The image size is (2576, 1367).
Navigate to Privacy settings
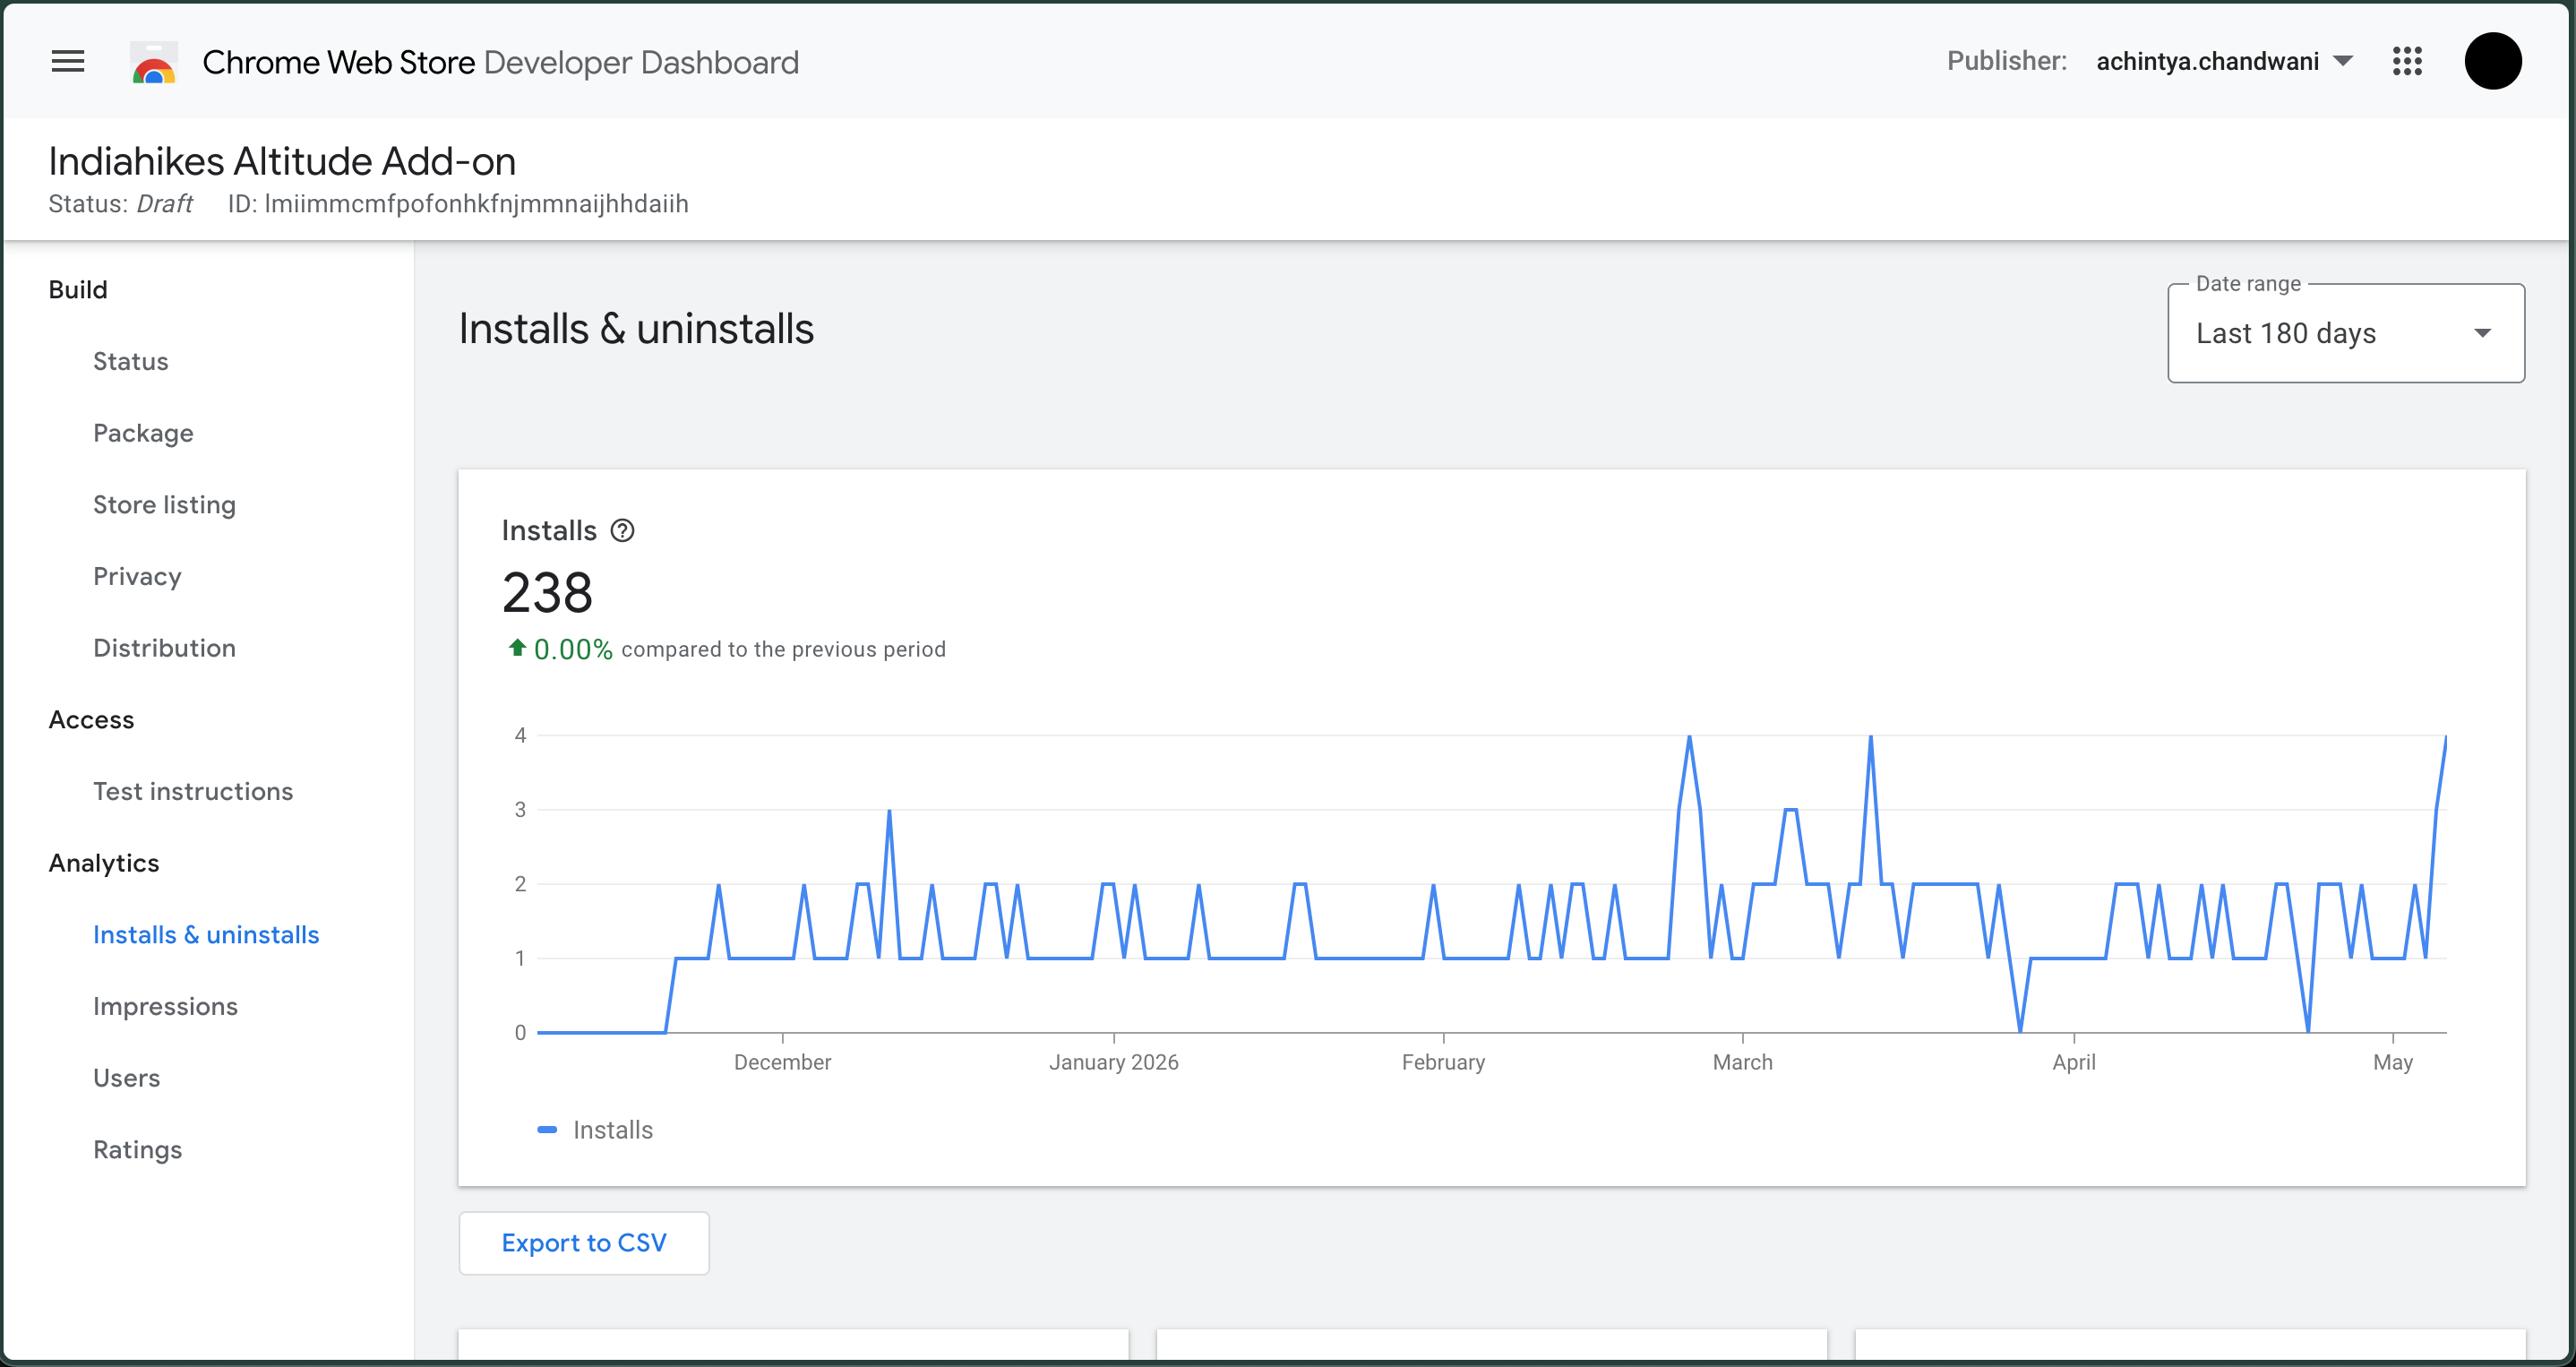click(137, 576)
